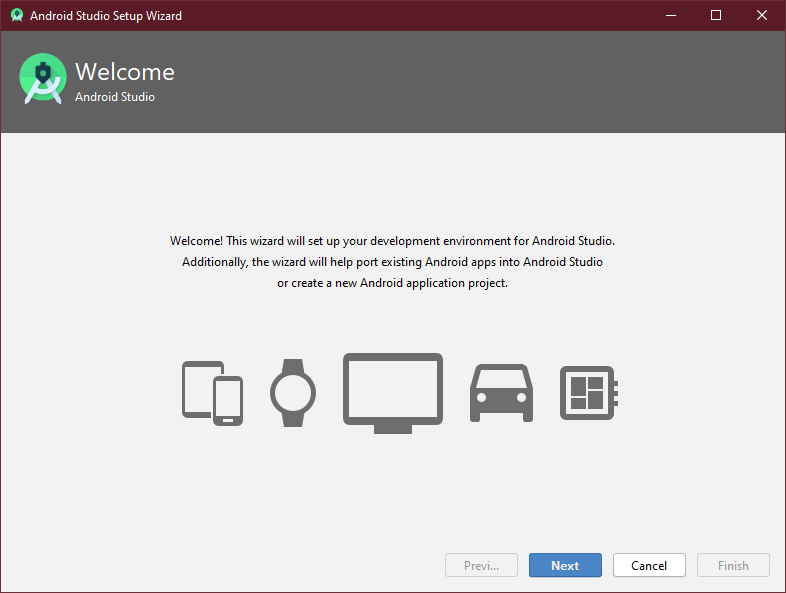
Task: Close the Setup Wizard window
Action: [761, 15]
